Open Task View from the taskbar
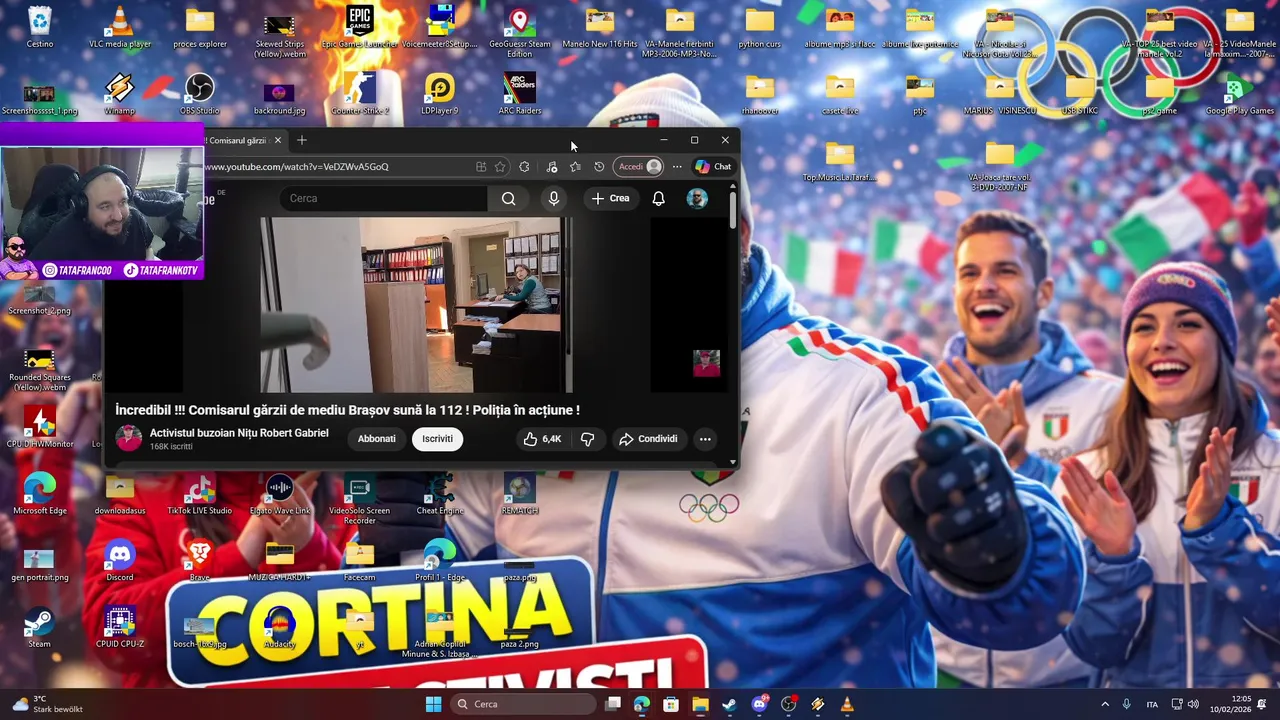Viewport: 1280px width, 720px height. pos(612,704)
